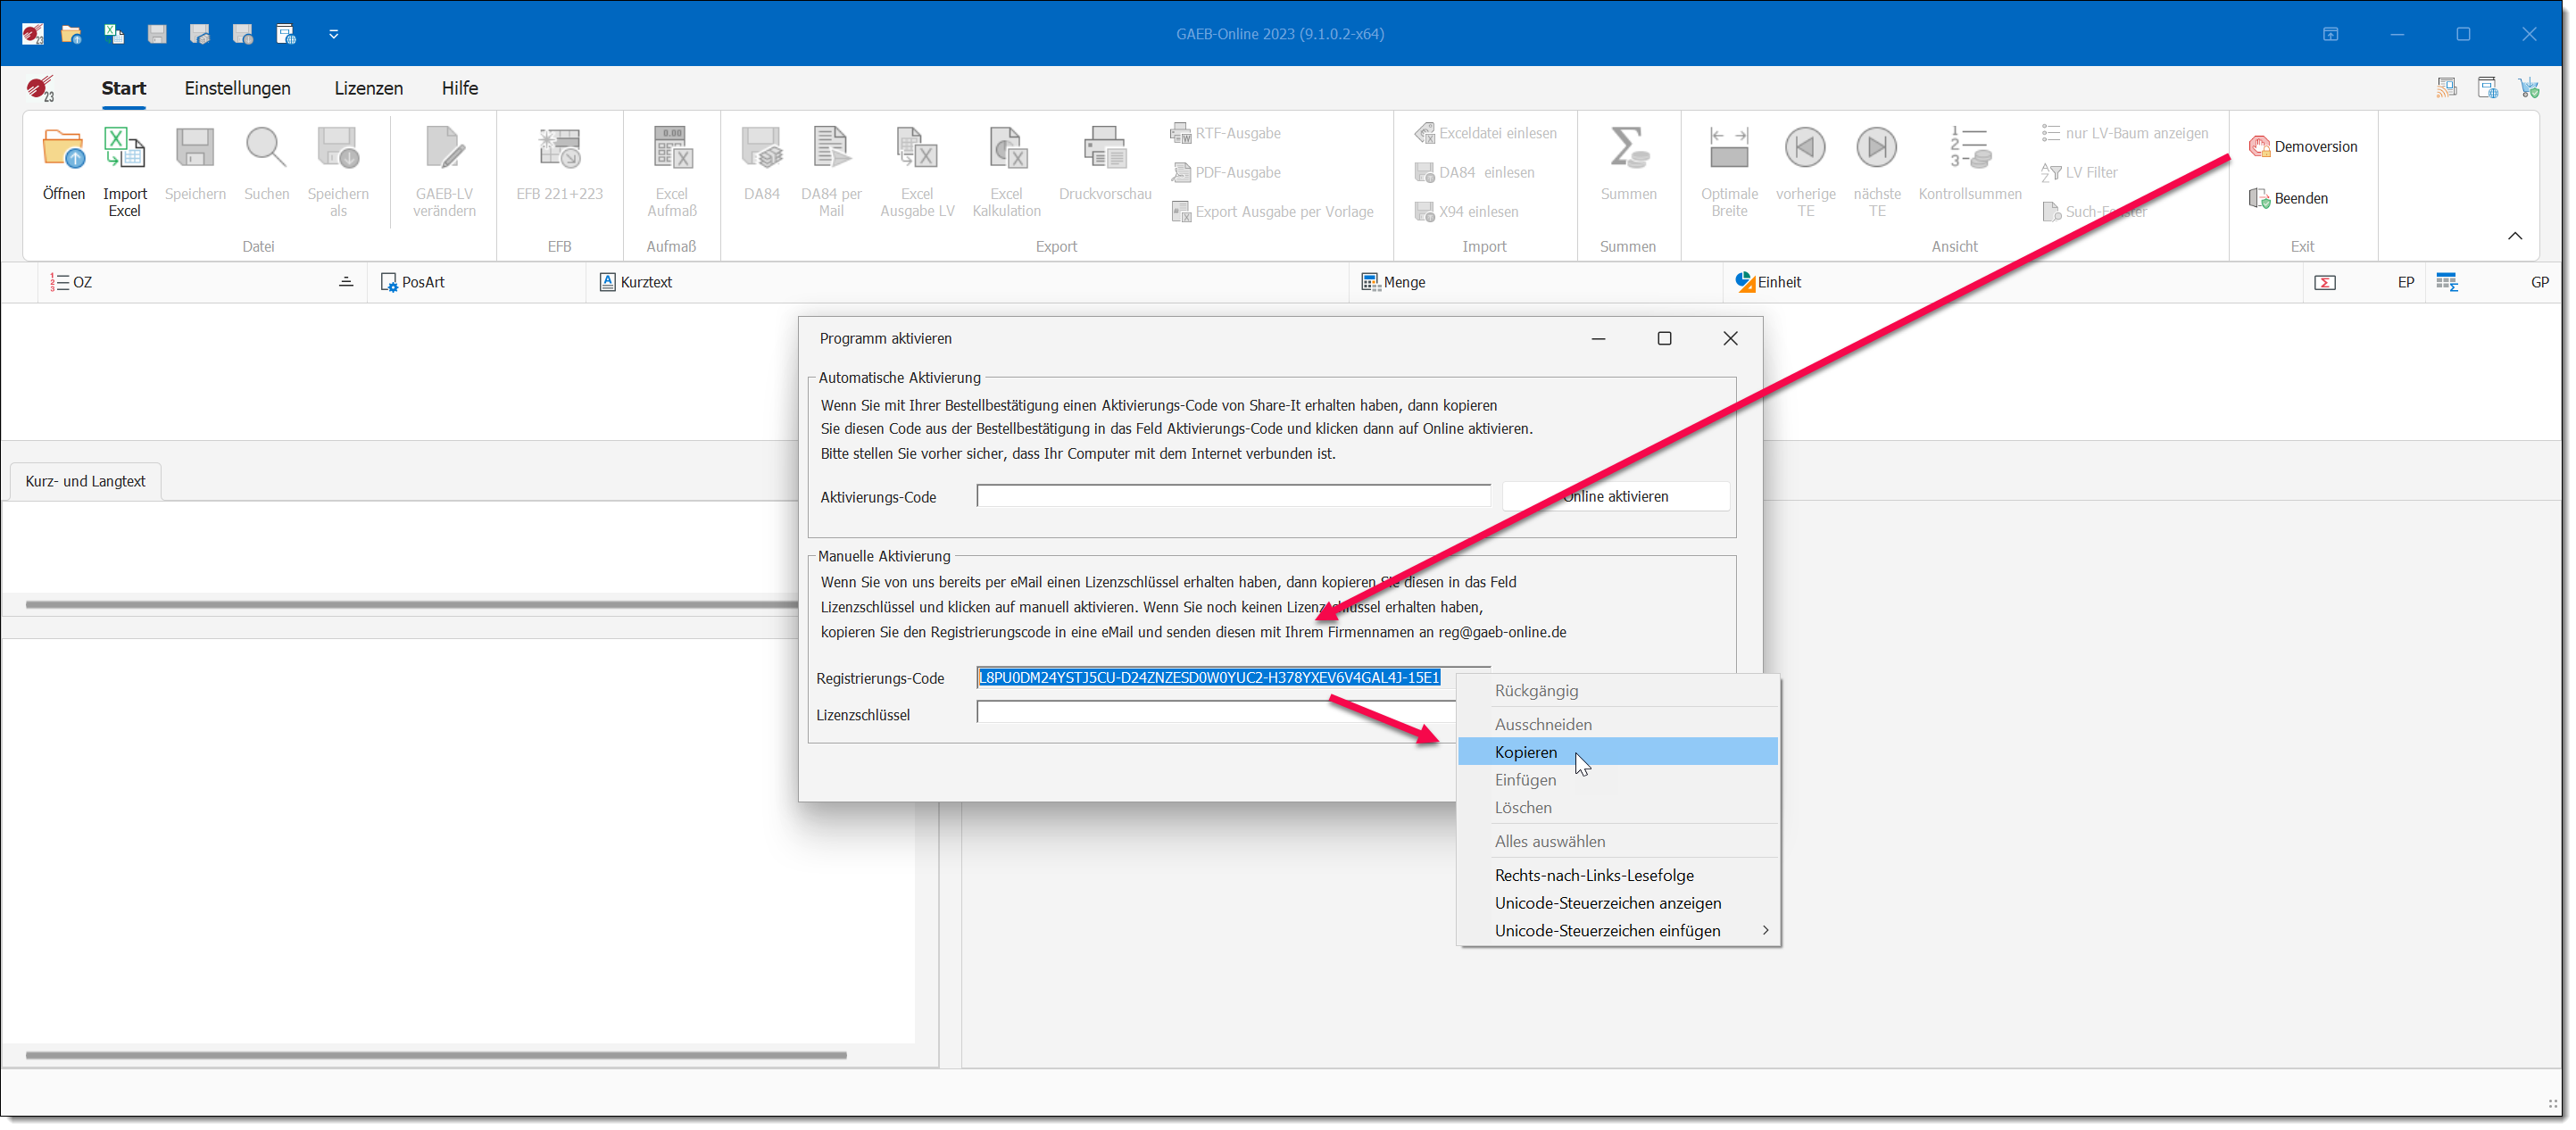This screenshot has height=1130, width=2576.
Task: Choose Kopieren from the context menu
Action: click(x=1526, y=752)
